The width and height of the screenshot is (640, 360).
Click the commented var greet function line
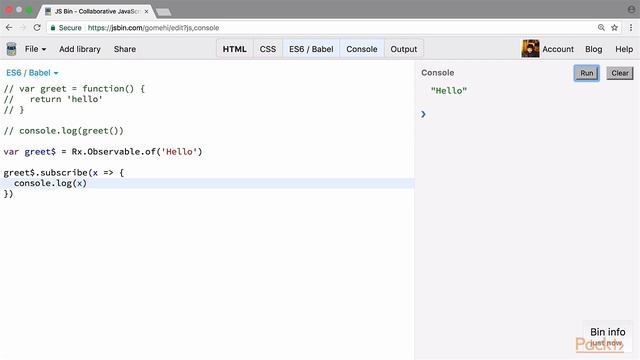coord(74,89)
